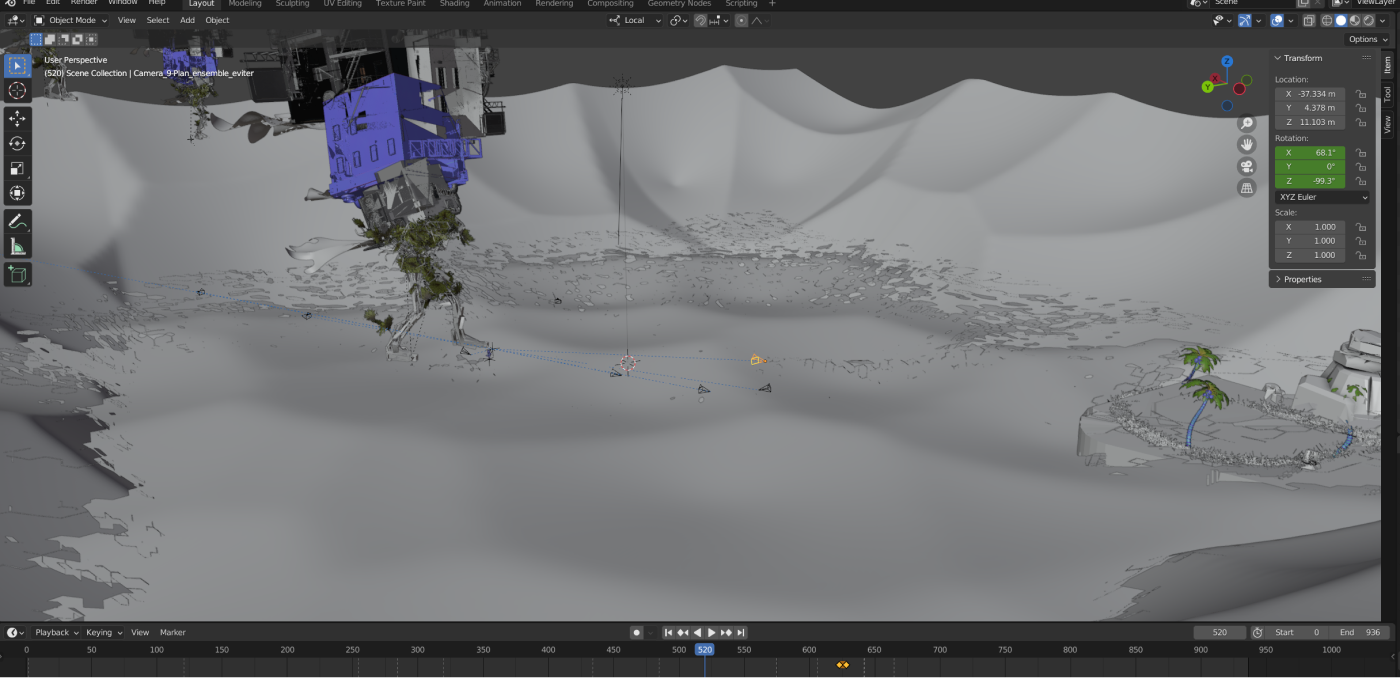Open the pivot point dropdown
This screenshot has height=678, width=1400.
pyautogui.click(x=679, y=20)
